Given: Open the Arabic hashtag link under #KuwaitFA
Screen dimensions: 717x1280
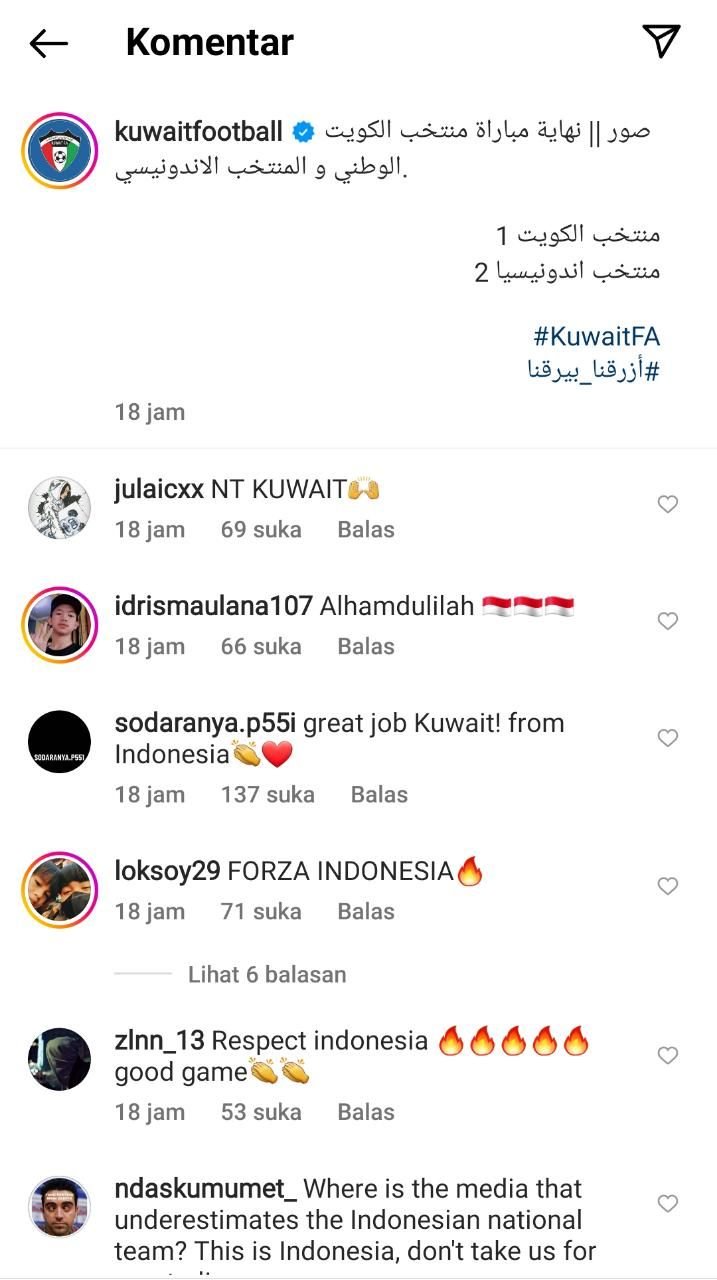Looking at the screenshot, I should tap(594, 370).
